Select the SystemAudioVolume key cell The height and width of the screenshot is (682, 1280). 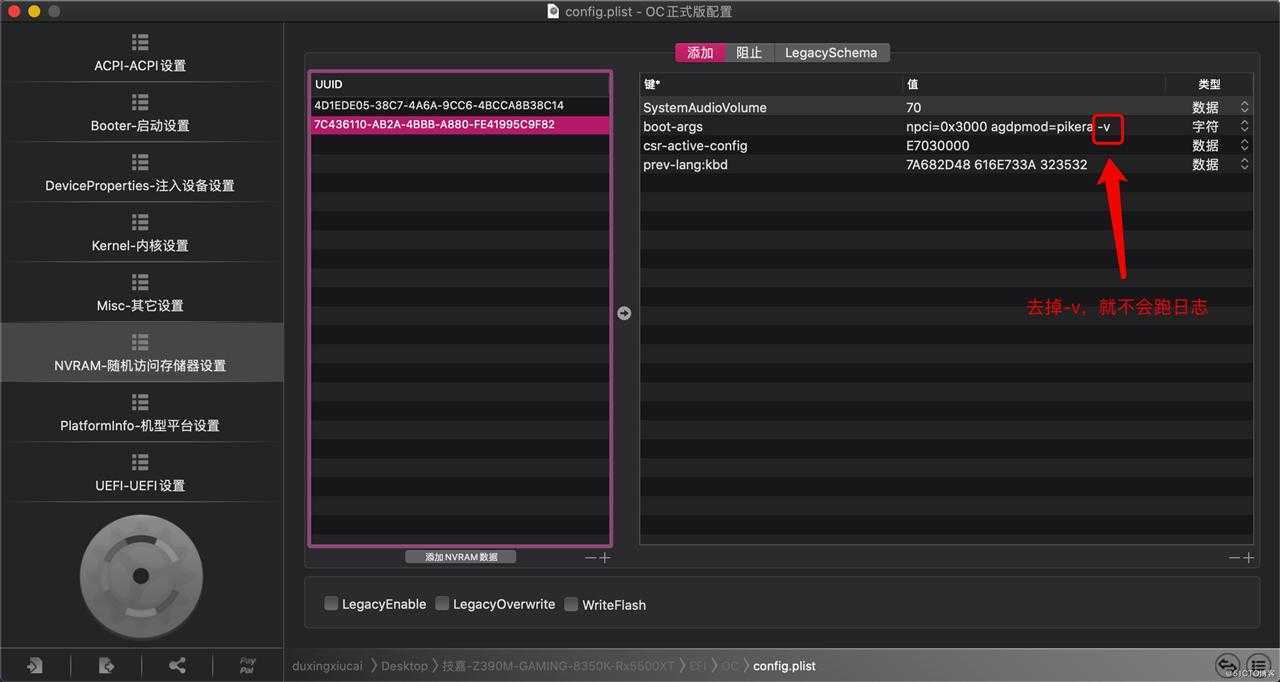[x=771, y=107]
